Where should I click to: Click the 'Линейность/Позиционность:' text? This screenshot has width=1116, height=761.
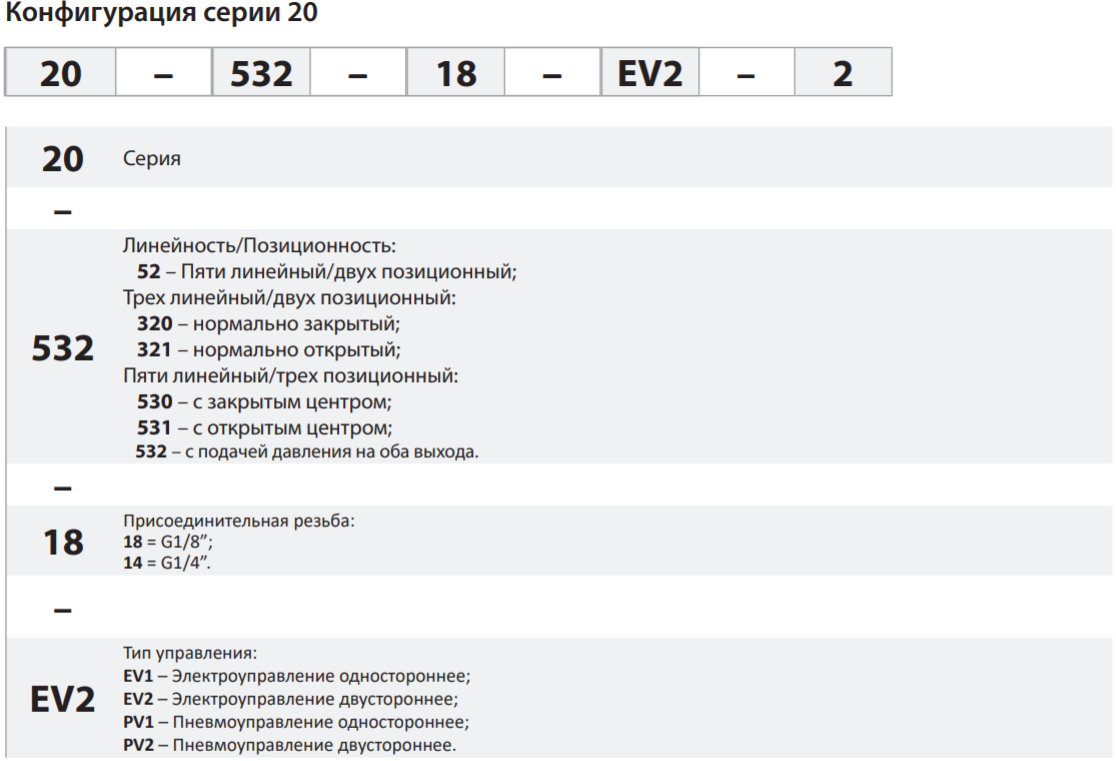pos(259,245)
